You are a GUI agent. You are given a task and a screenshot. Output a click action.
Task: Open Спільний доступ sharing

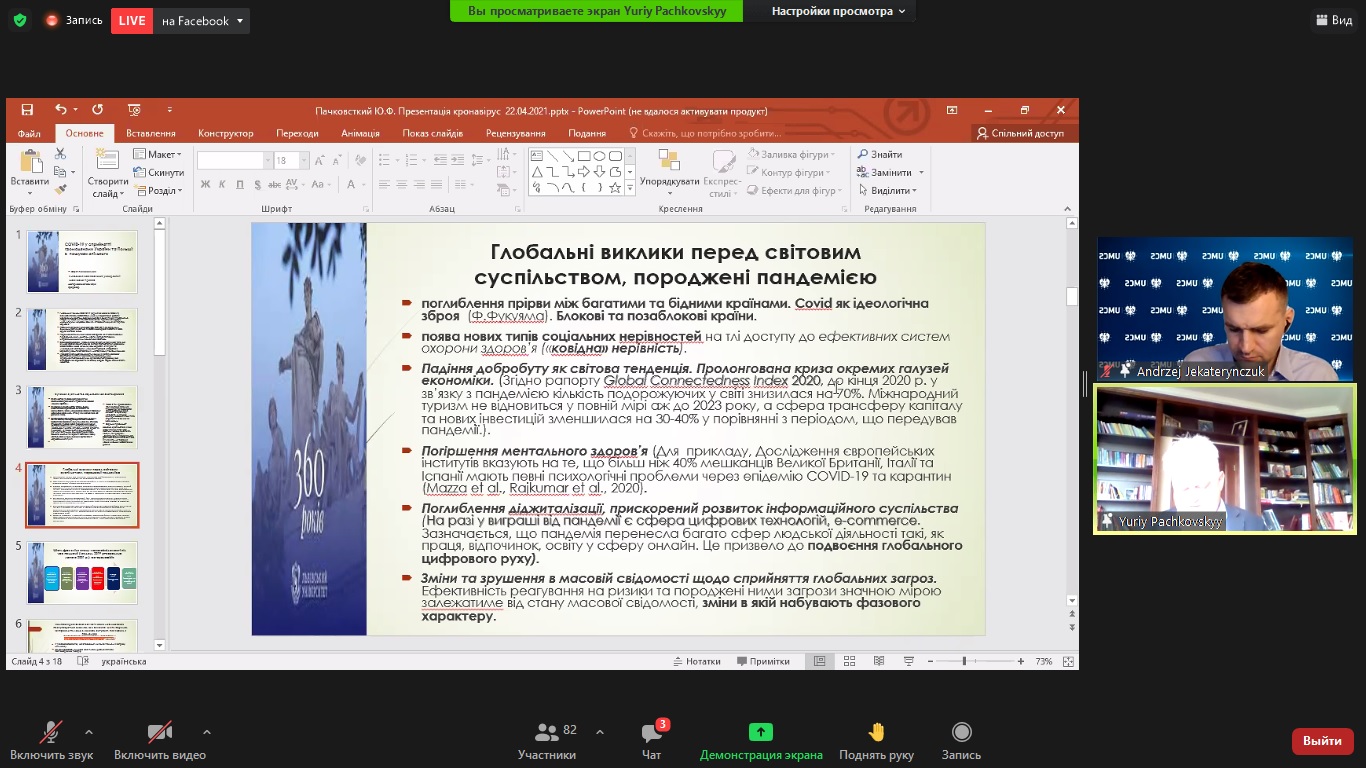coord(1020,133)
